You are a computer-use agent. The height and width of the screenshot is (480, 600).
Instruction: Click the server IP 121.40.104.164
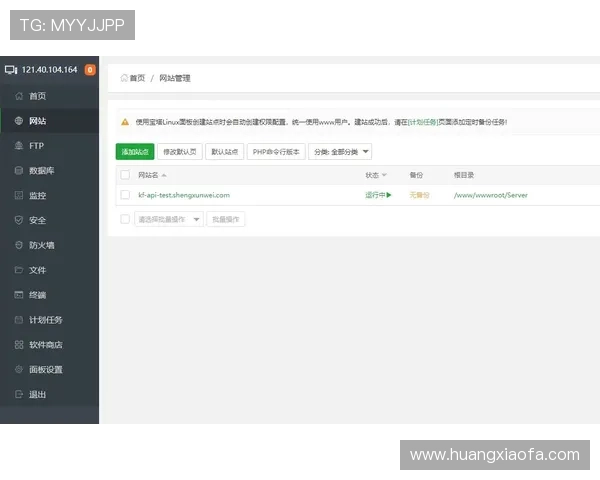(49, 70)
